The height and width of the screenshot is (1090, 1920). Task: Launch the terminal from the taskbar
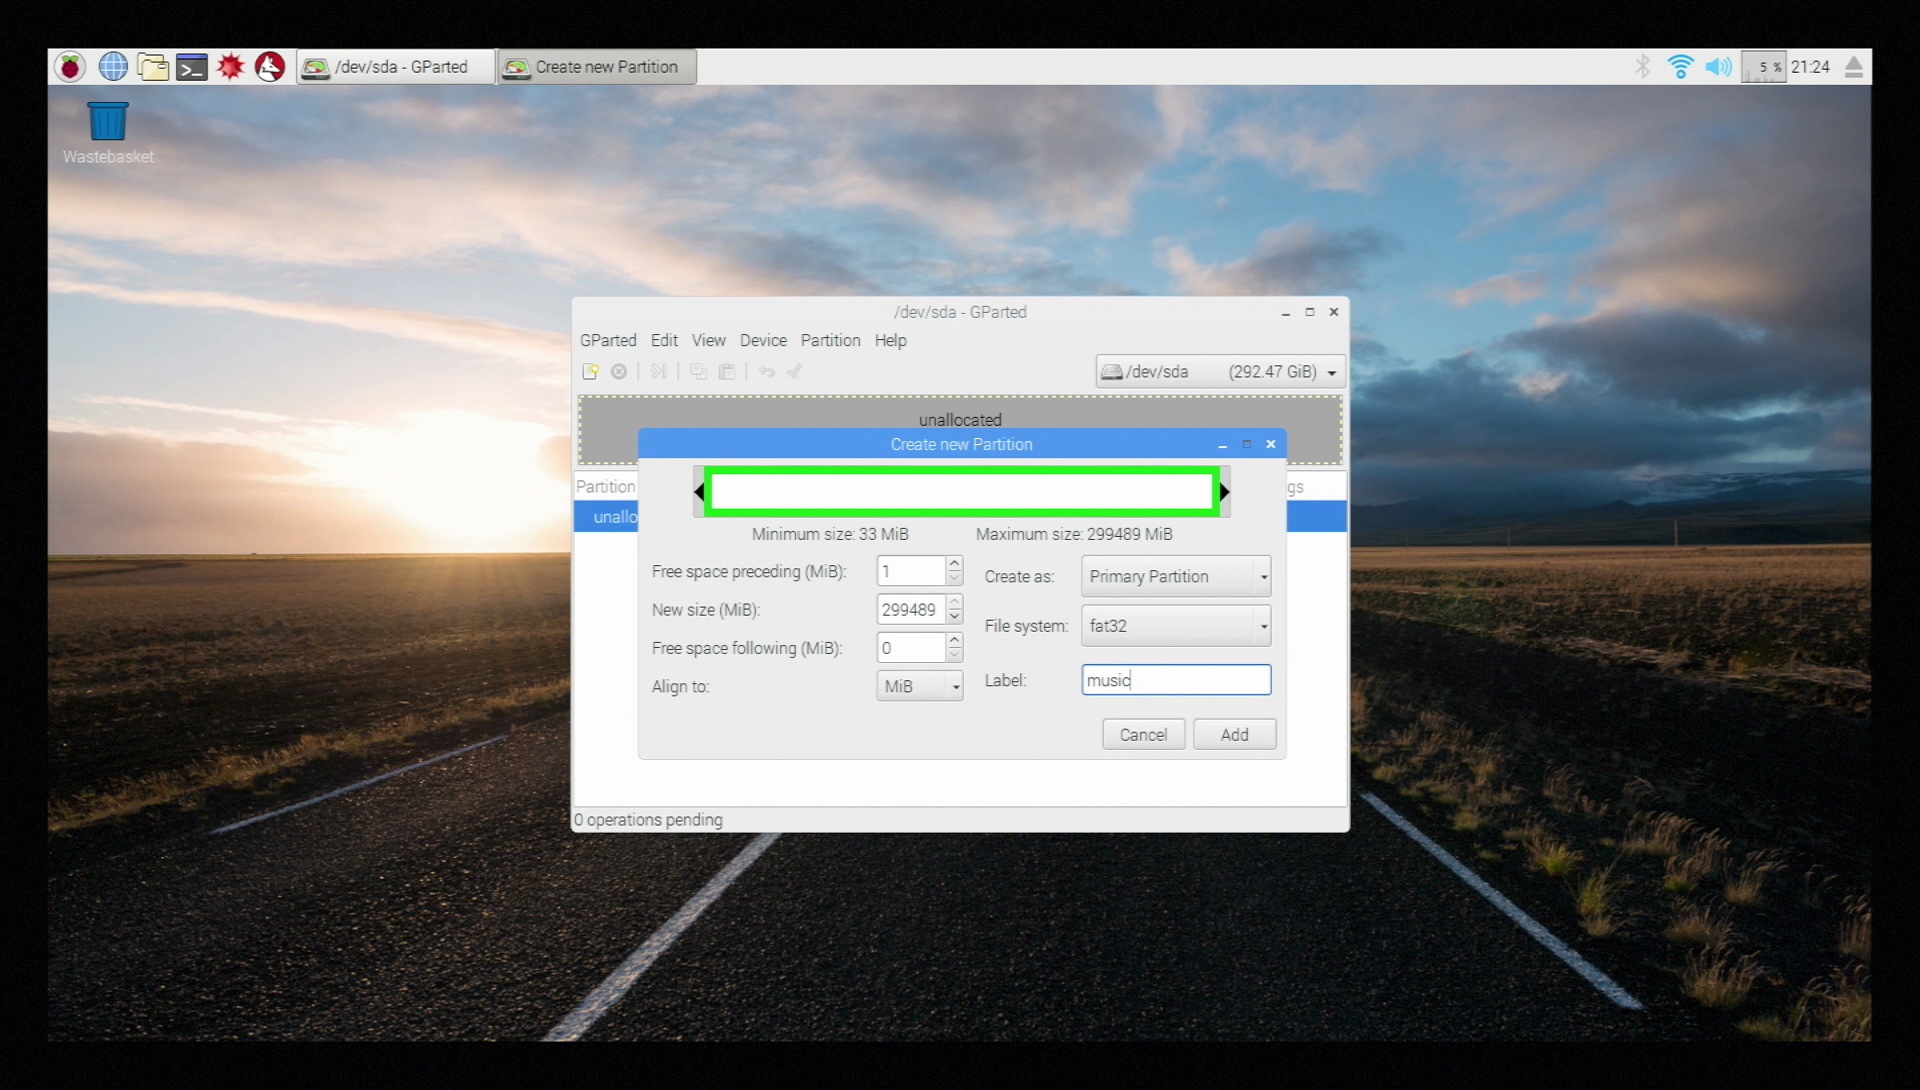(191, 67)
